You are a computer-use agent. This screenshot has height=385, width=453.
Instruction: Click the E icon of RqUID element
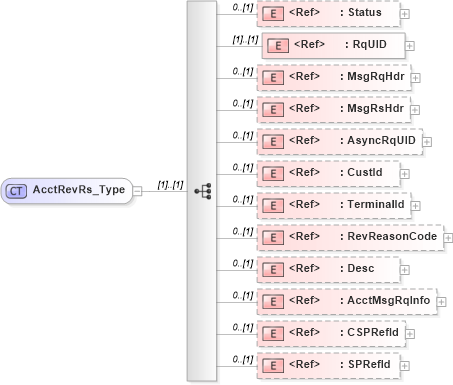click(278, 46)
